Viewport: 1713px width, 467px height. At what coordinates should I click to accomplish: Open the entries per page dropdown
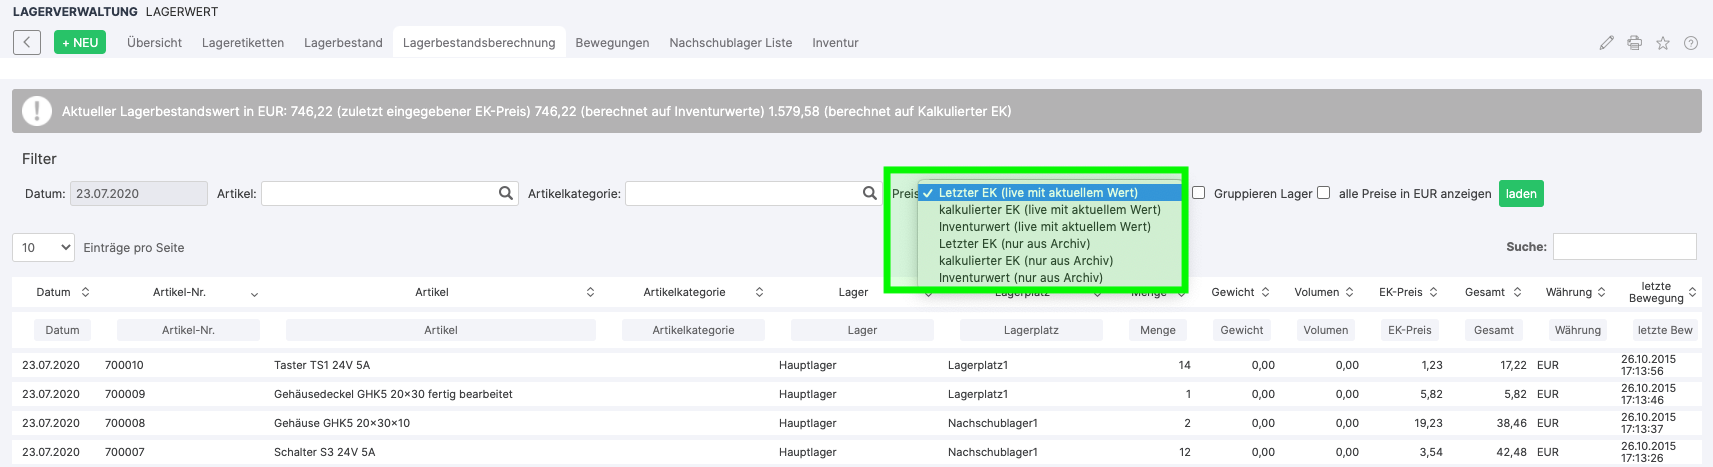(44, 247)
